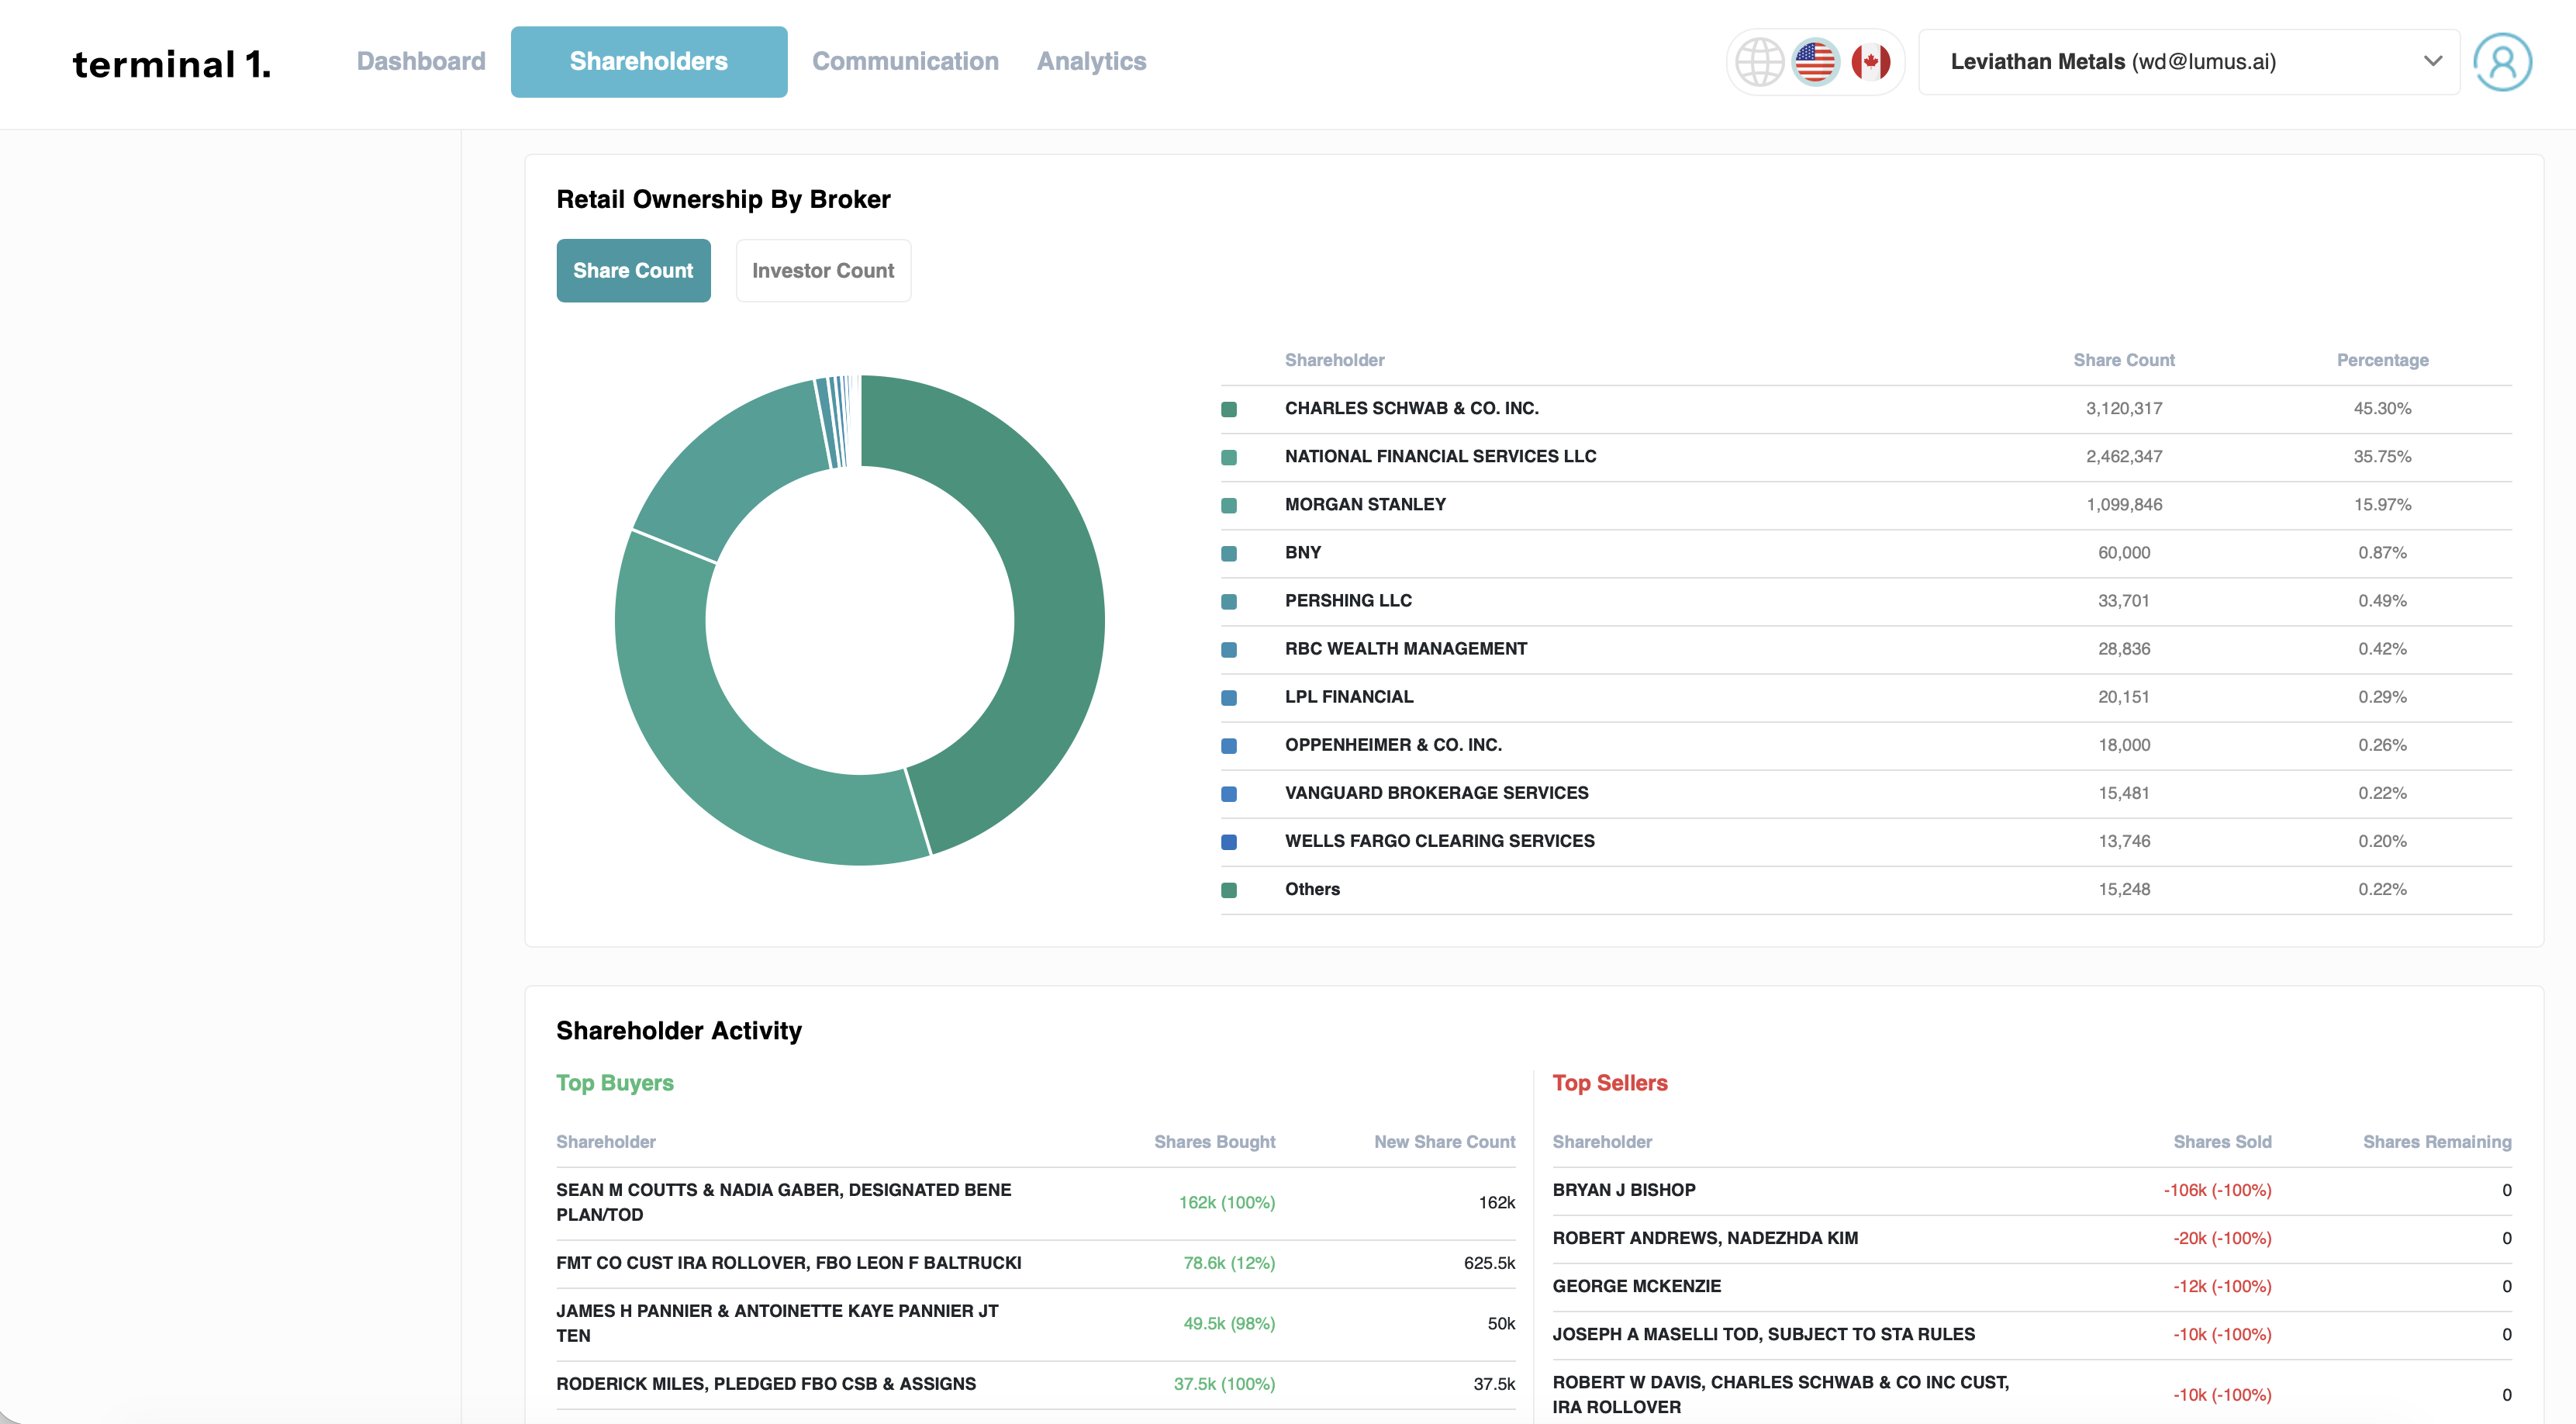Click the National Financial Services color swatch
The image size is (2576, 1424).
point(1229,457)
